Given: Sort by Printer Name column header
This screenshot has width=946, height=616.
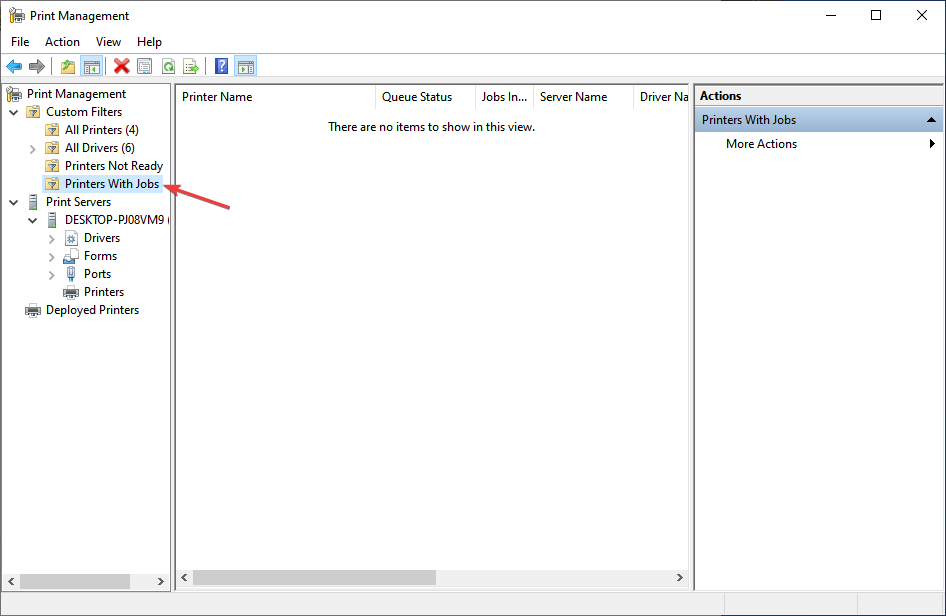Looking at the screenshot, I should pyautogui.click(x=276, y=97).
